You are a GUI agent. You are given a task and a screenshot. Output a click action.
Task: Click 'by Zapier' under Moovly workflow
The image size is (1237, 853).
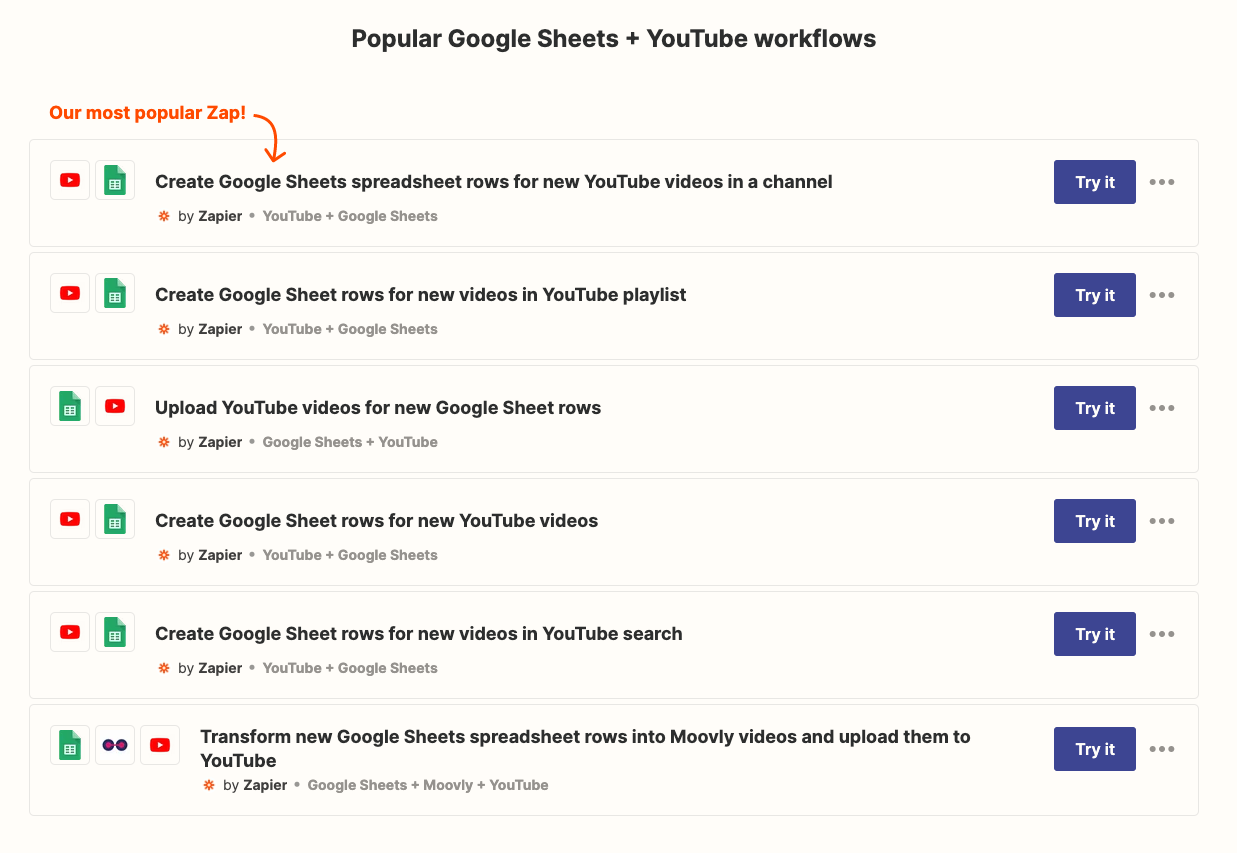(x=255, y=785)
